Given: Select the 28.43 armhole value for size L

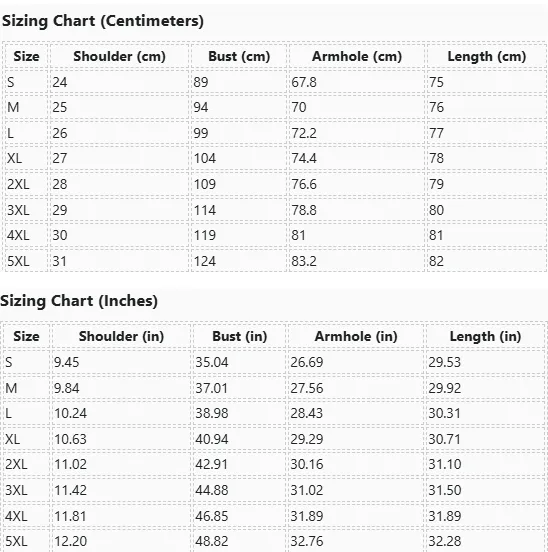Looking at the screenshot, I should point(307,413).
